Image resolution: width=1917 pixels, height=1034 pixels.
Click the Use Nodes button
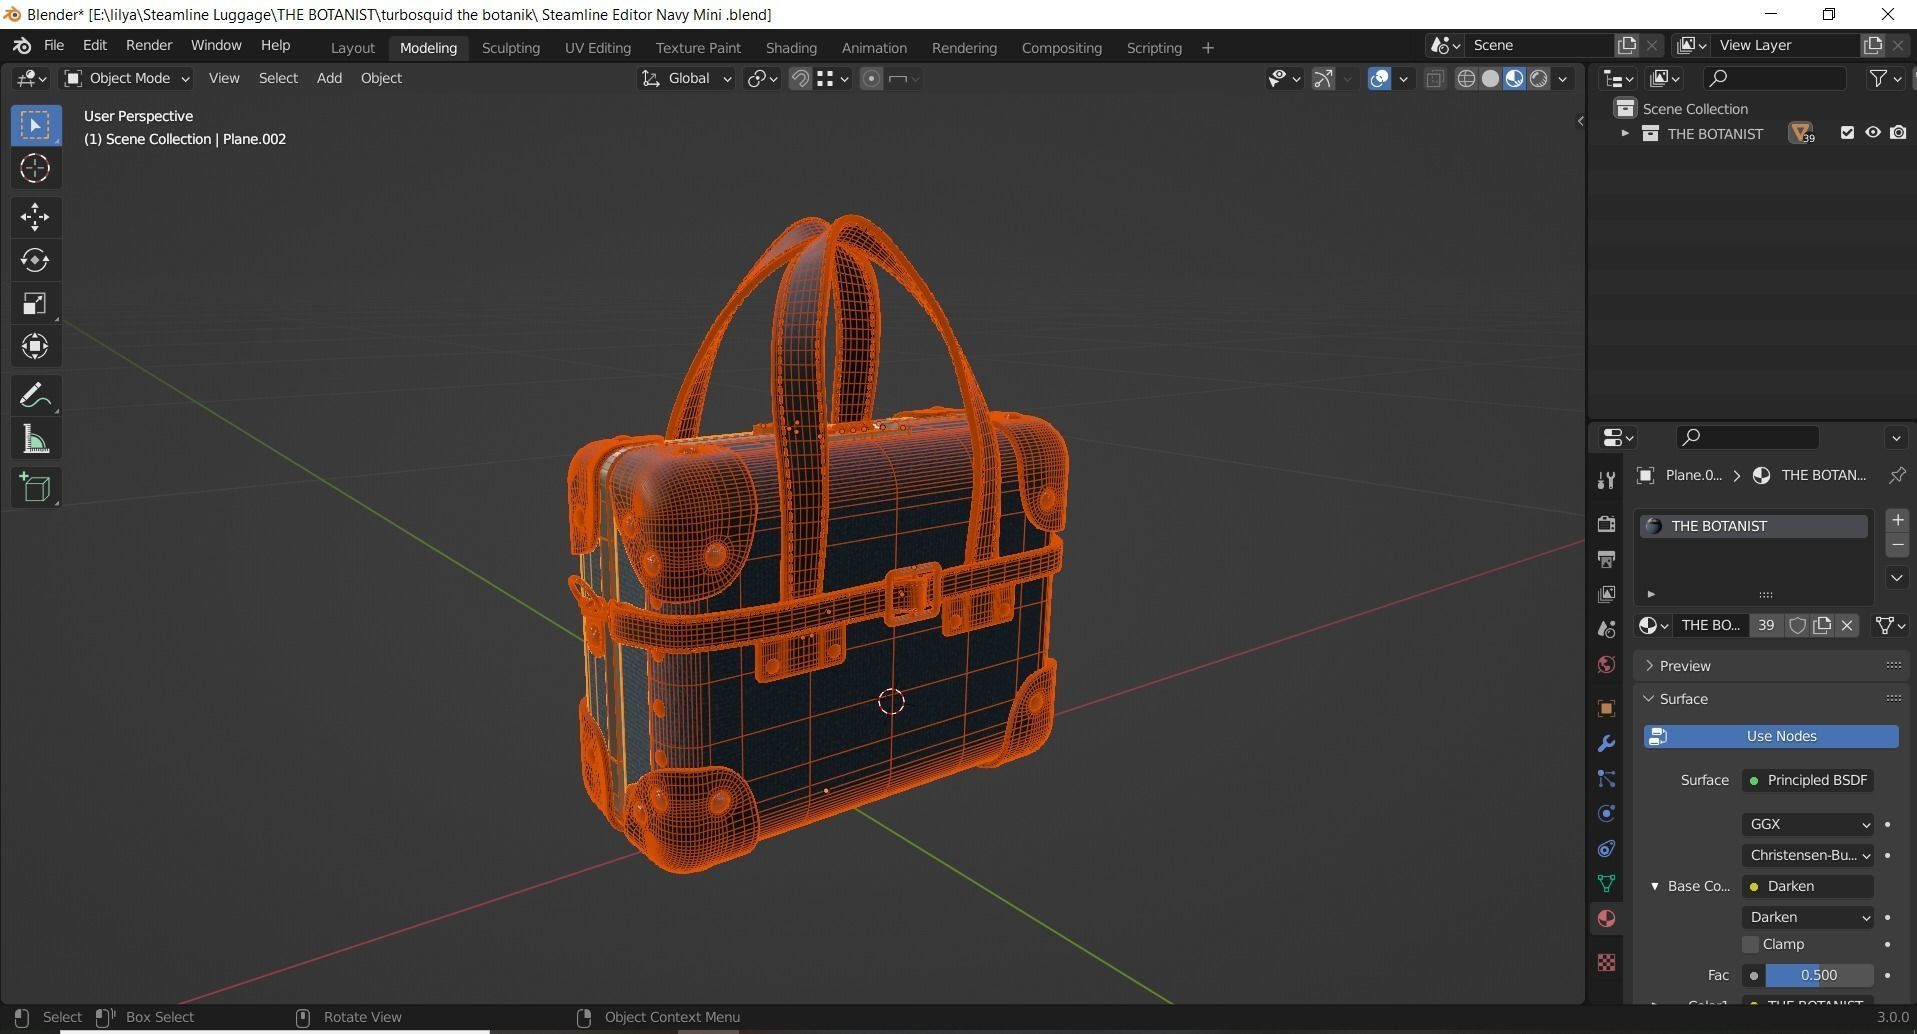click(x=1771, y=736)
